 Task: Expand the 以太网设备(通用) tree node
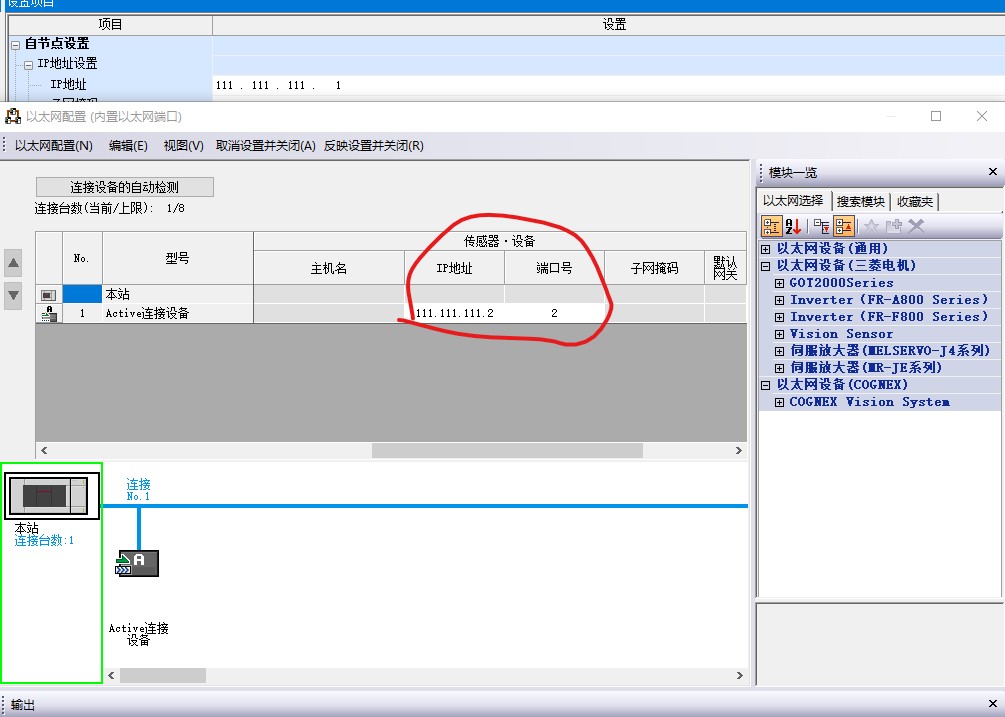tap(766, 248)
